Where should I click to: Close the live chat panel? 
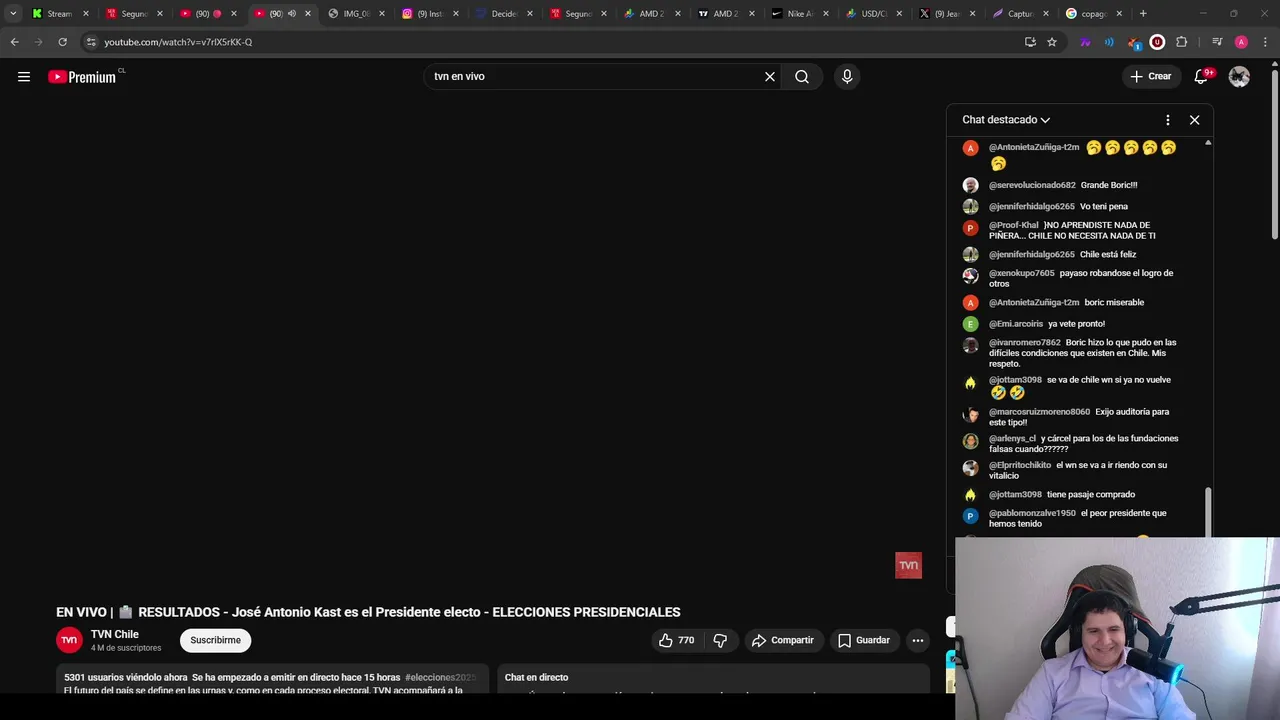(1194, 120)
